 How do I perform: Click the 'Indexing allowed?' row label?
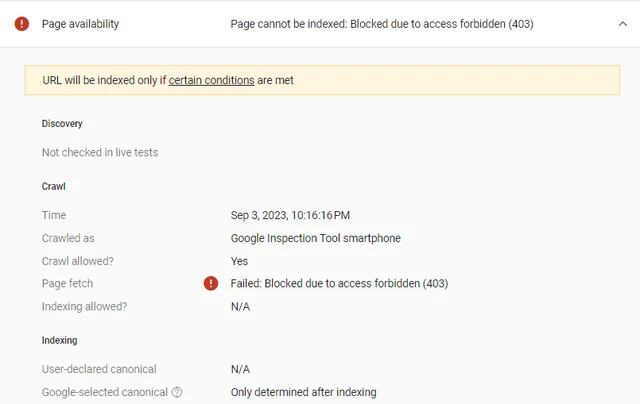[x=85, y=307]
